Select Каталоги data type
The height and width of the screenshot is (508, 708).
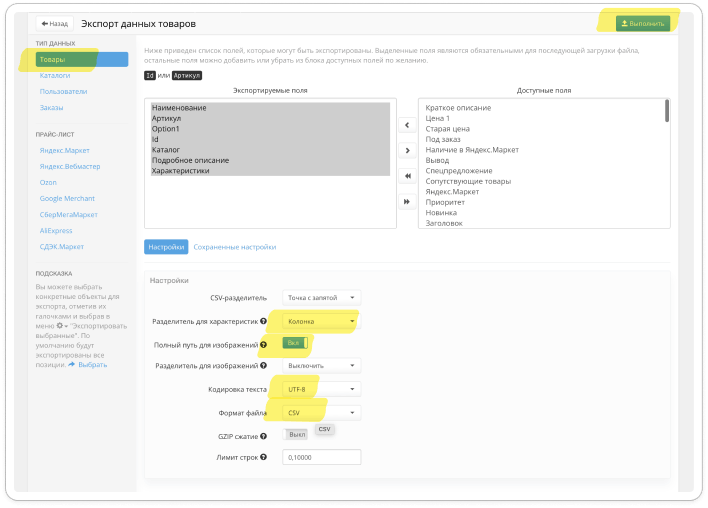[x=55, y=75]
